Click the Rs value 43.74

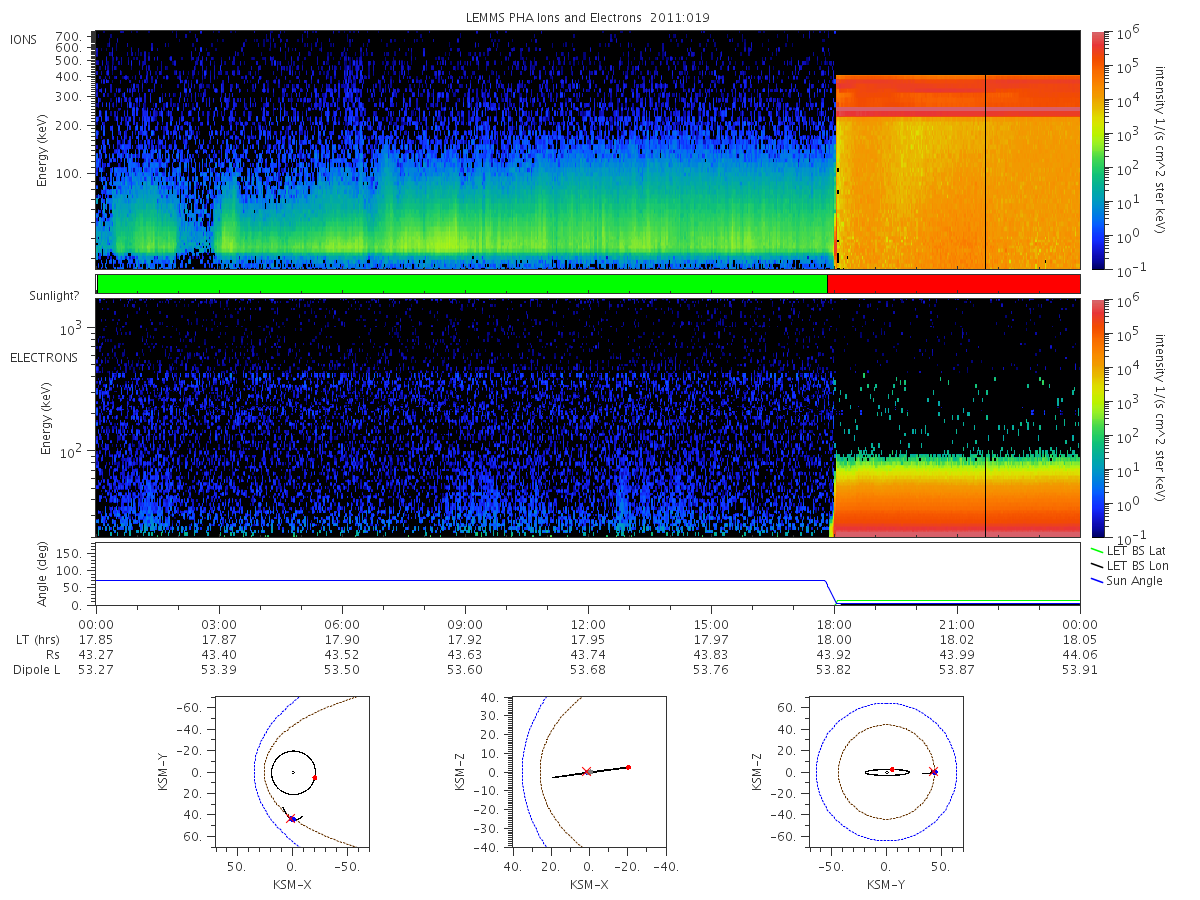coord(588,654)
